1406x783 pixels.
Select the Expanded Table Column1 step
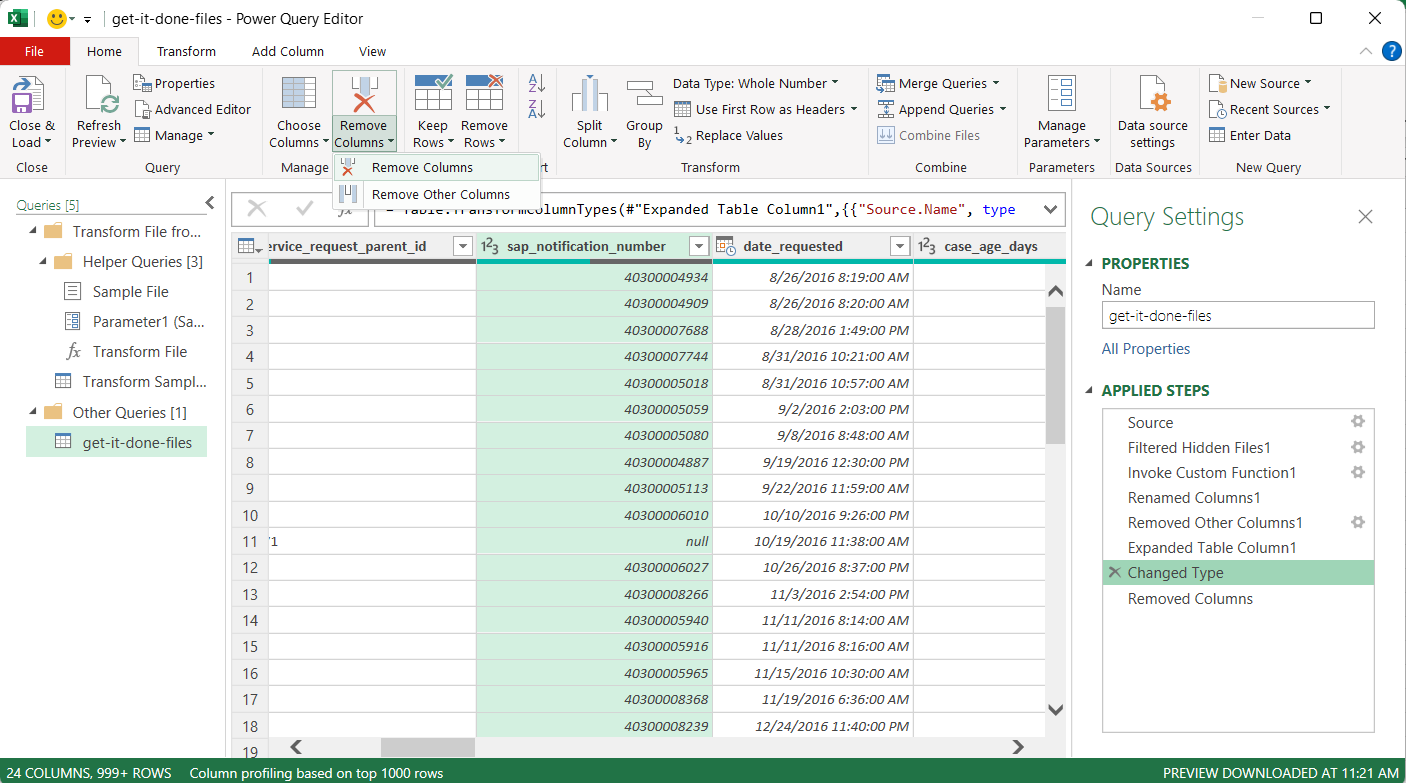pyautogui.click(x=1238, y=548)
